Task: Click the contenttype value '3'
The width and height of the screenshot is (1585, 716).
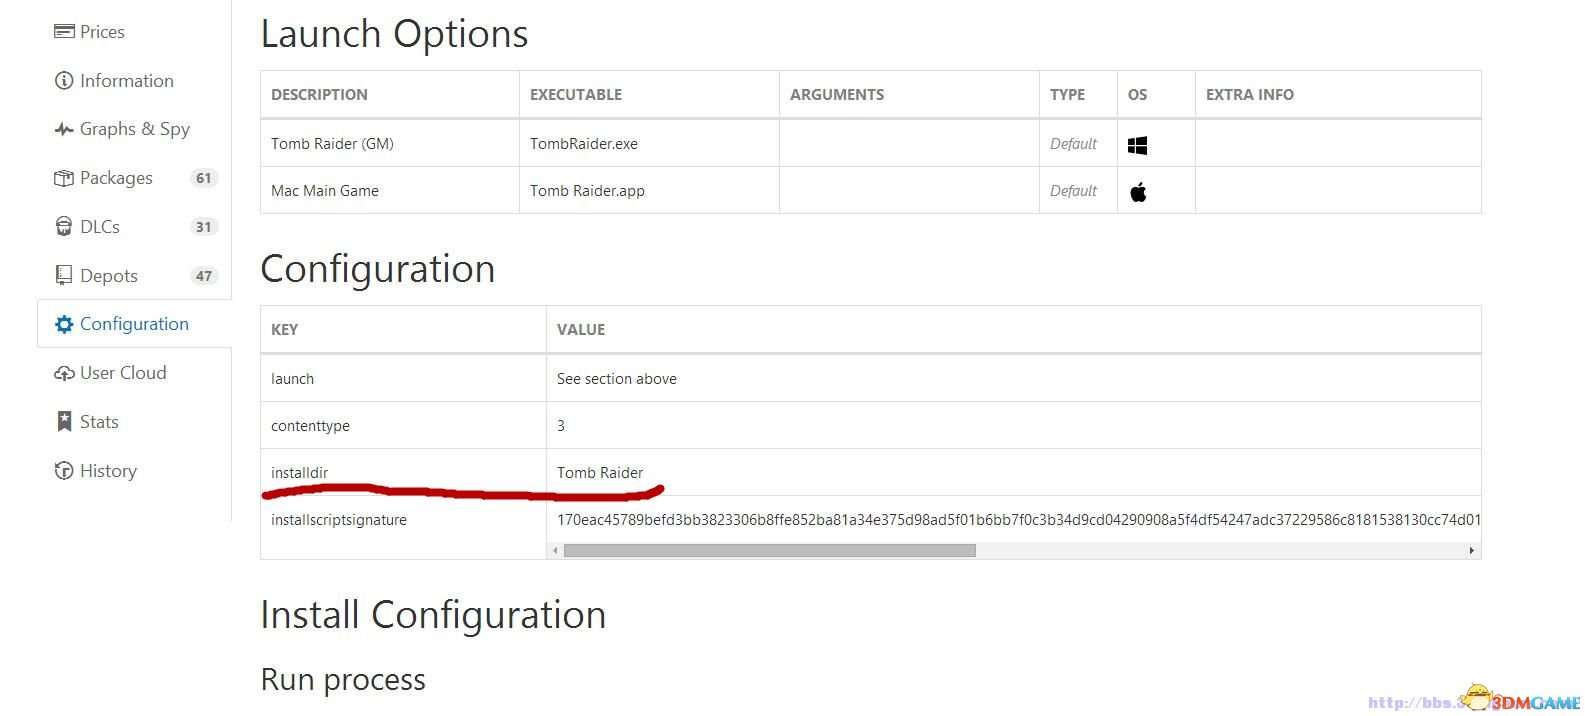Action: (x=561, y=426)
